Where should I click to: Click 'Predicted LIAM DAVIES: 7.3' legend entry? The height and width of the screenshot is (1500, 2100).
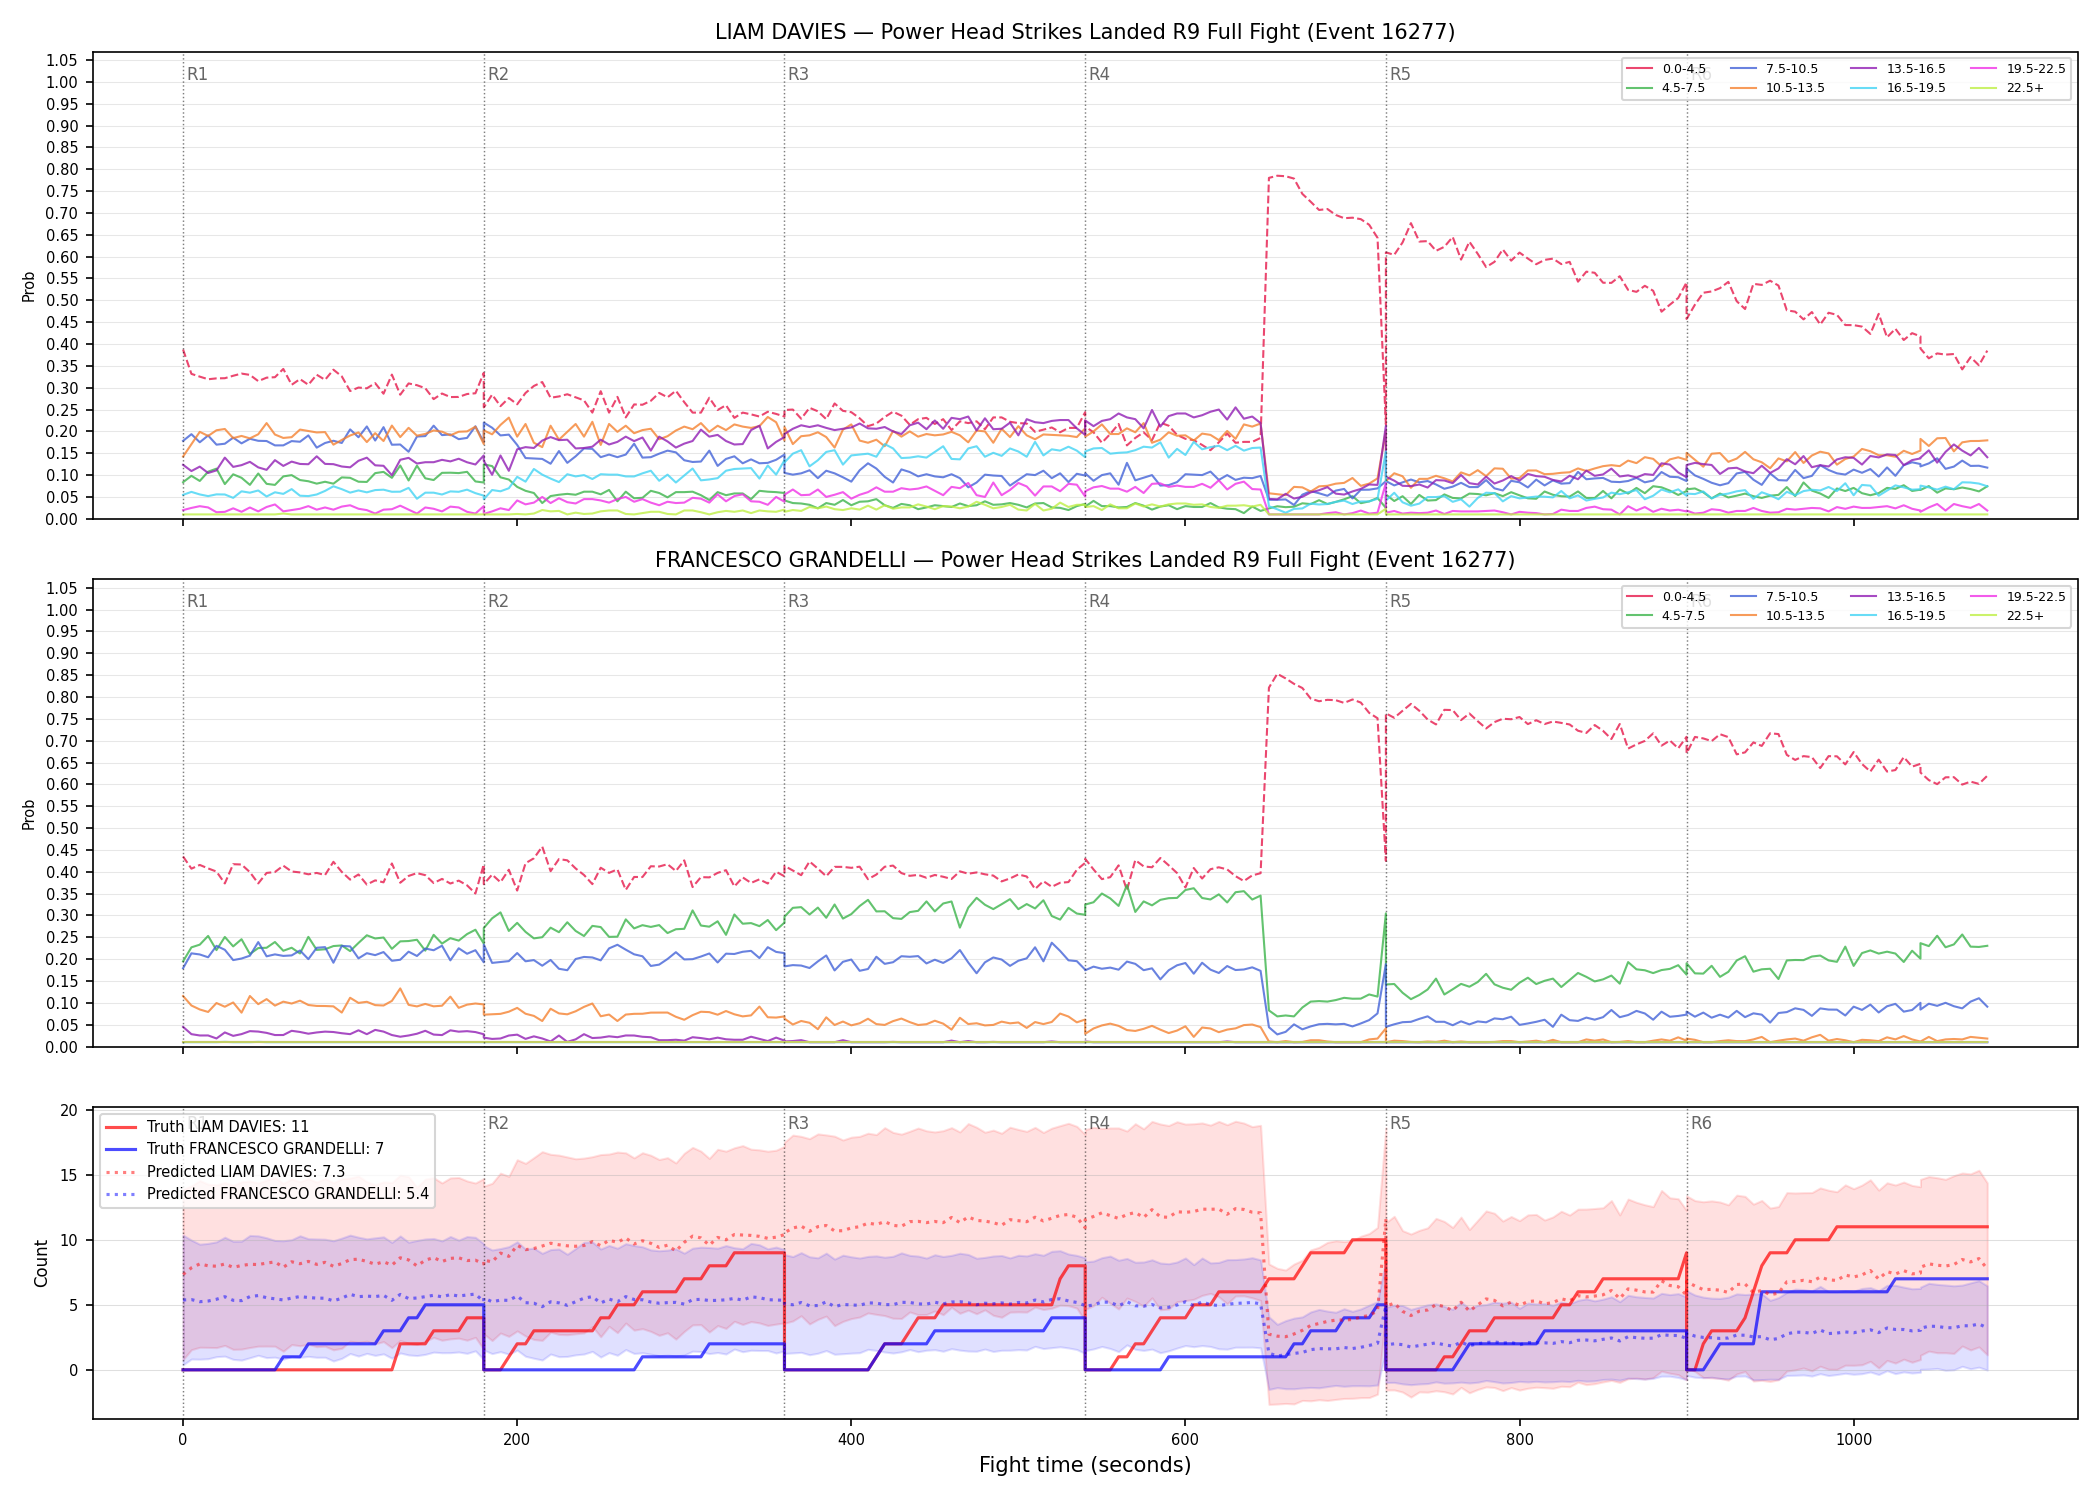tap(225, 1171)
